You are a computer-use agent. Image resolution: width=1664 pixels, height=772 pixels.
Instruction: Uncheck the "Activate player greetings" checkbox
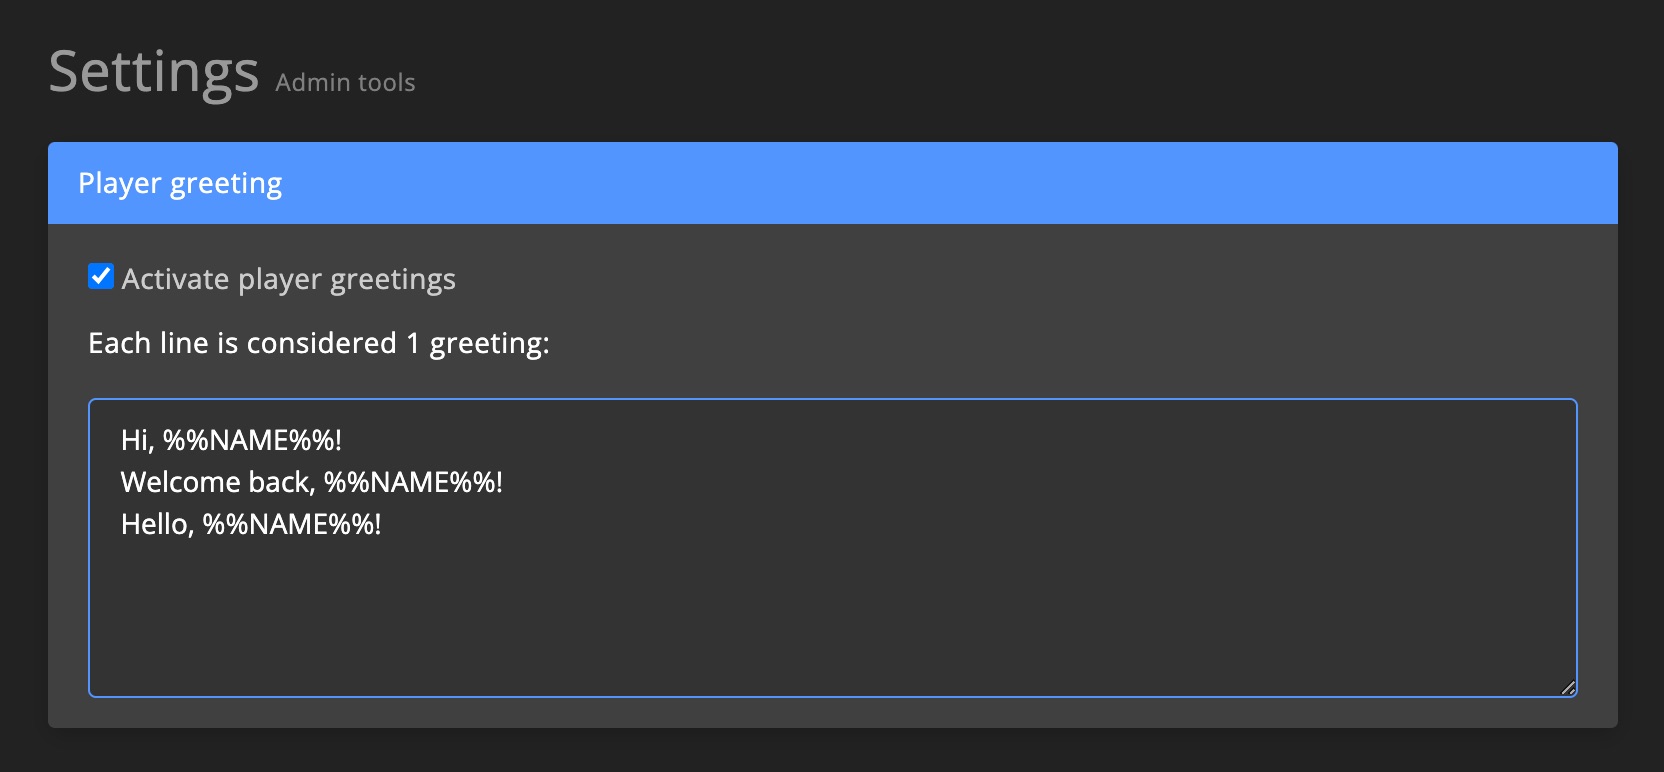(x=100, y=277)
